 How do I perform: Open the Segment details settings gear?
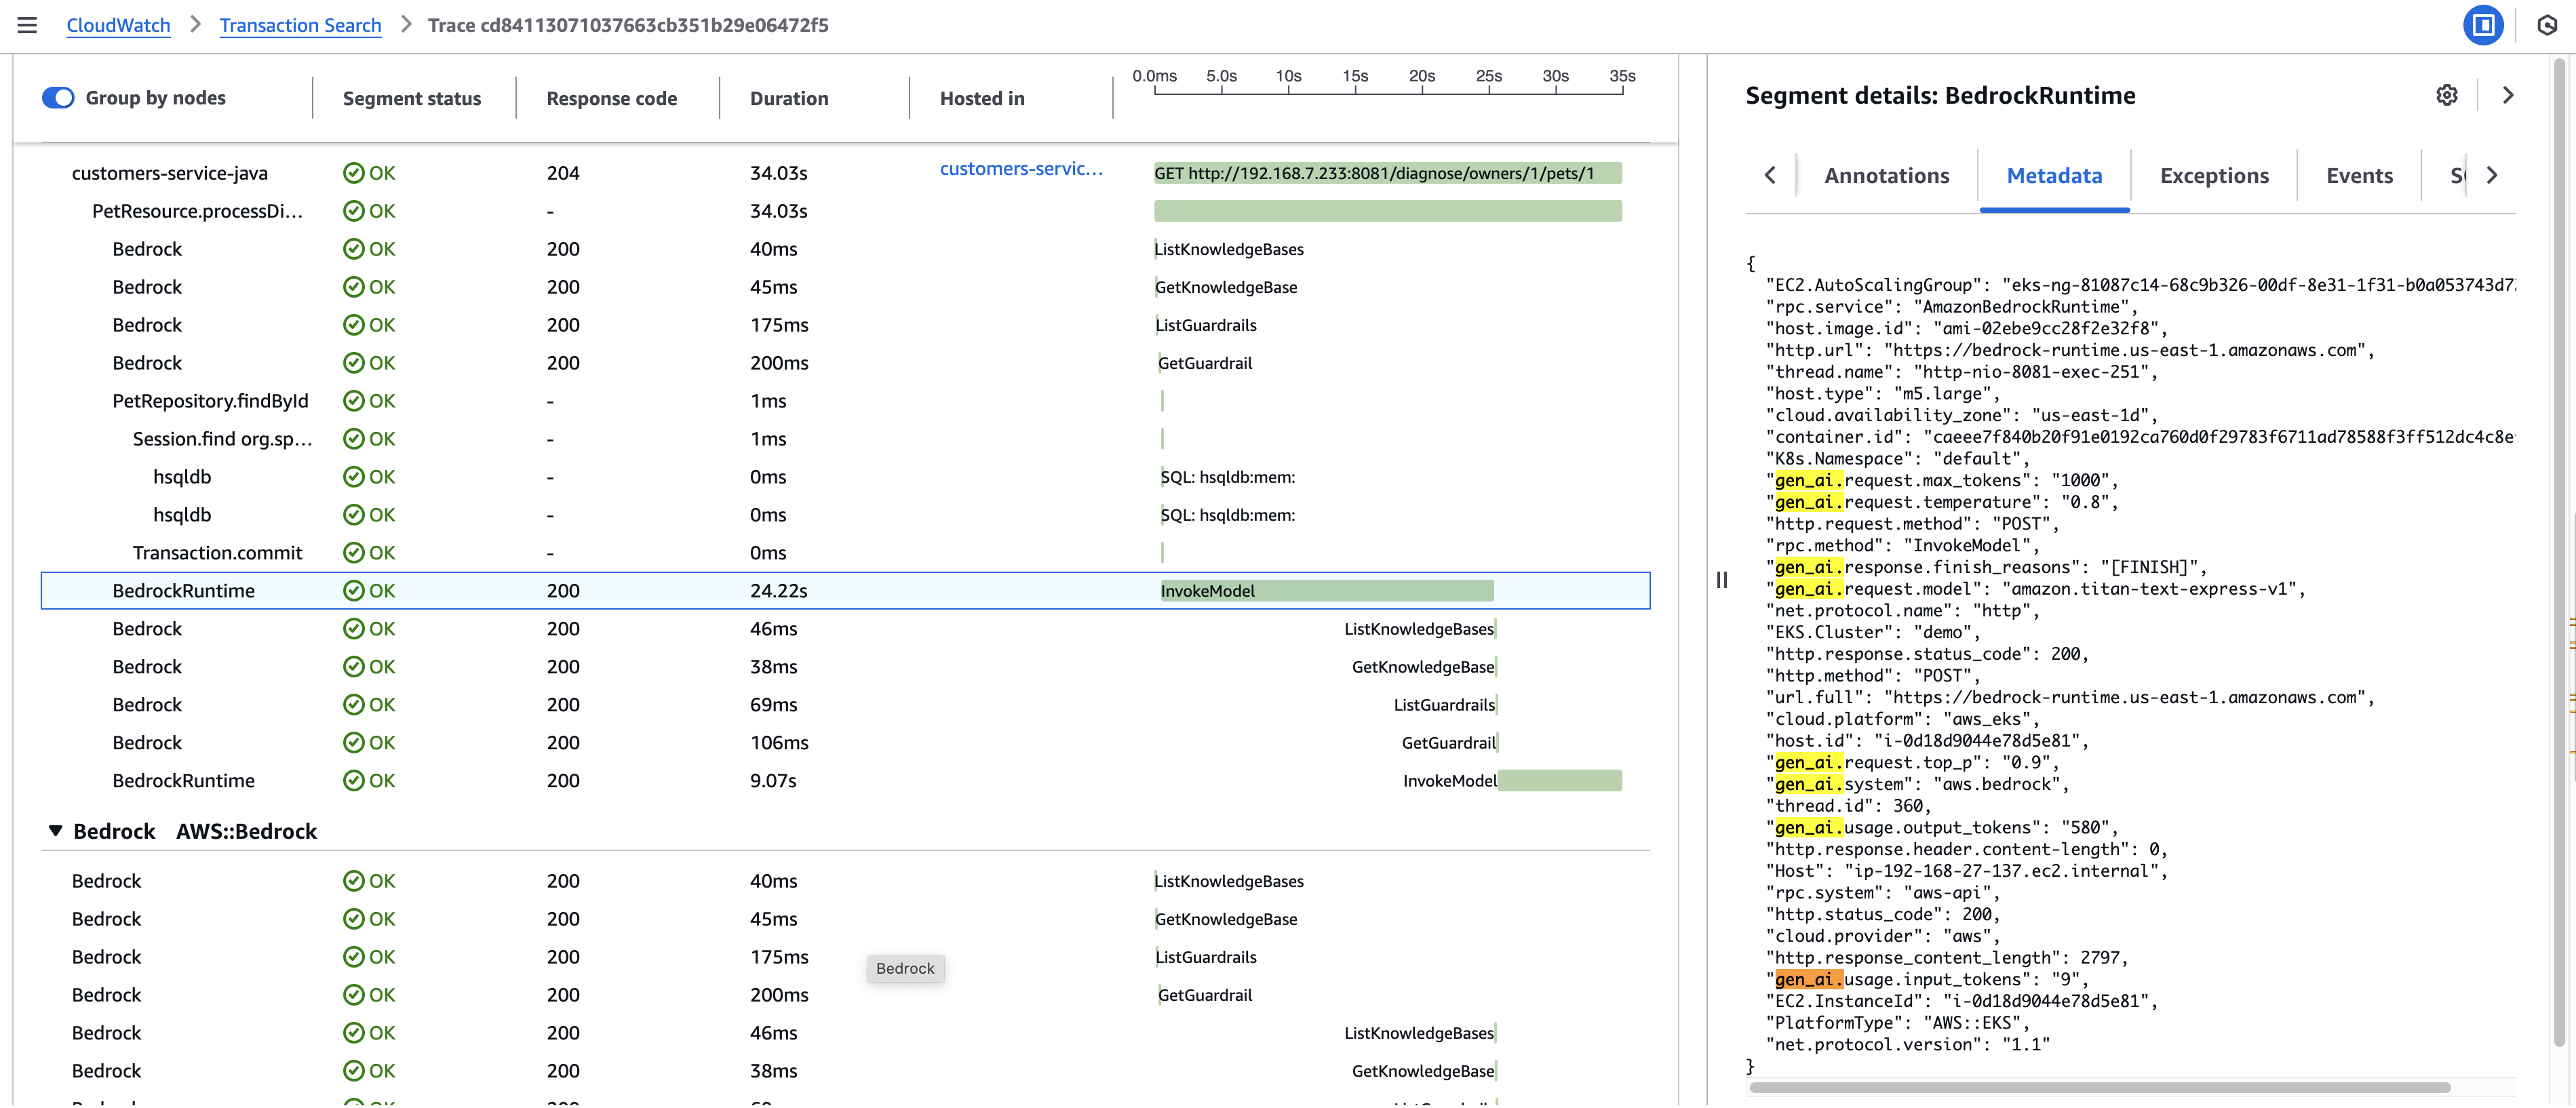click(2447, 95)
